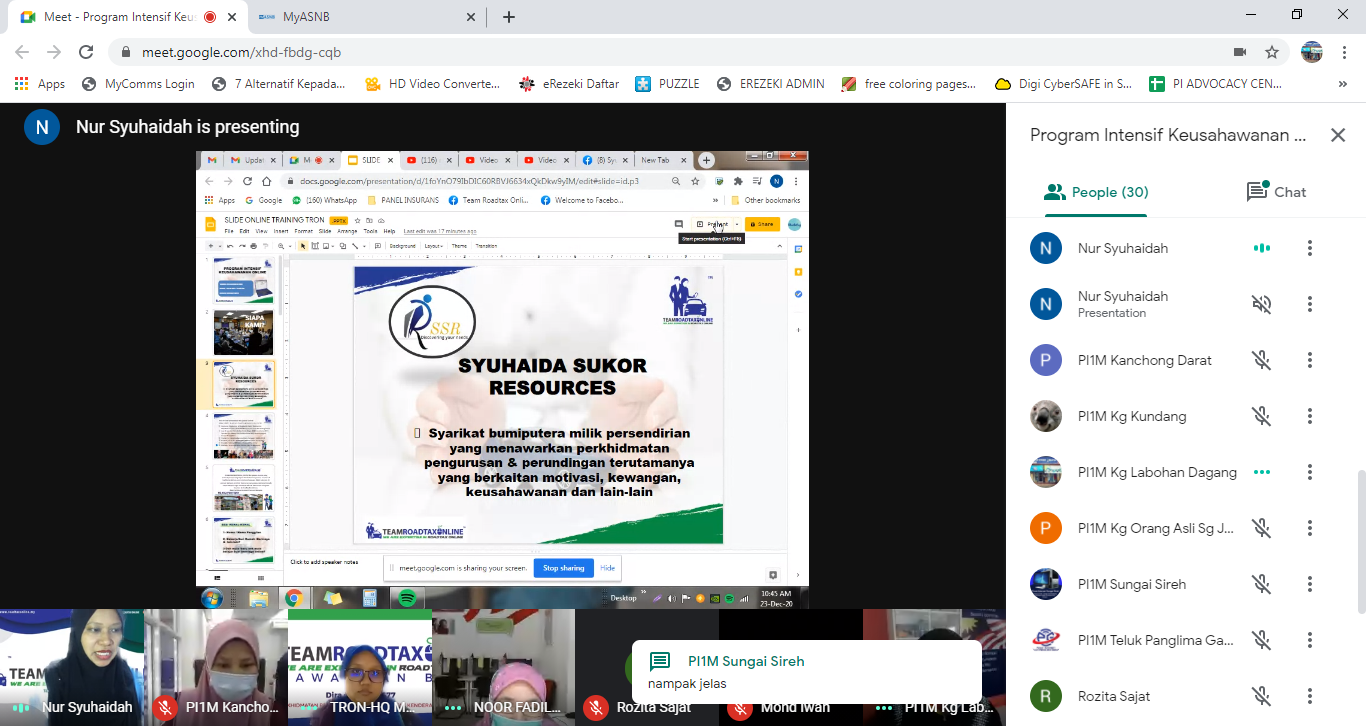Open chat notification from PI1M Sungai Sireh
Image resolution: width=1366 pixels, height=726 pixels.
point(806,672)
